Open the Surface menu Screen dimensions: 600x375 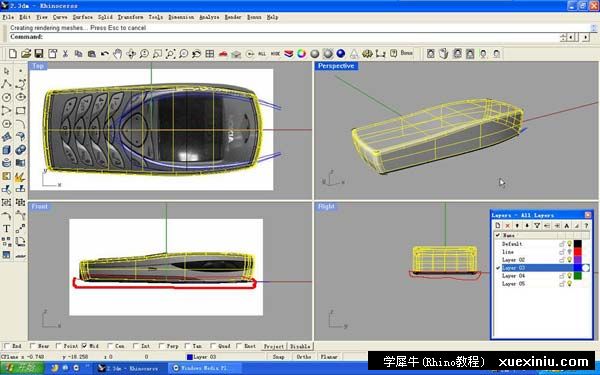(83, 17)
